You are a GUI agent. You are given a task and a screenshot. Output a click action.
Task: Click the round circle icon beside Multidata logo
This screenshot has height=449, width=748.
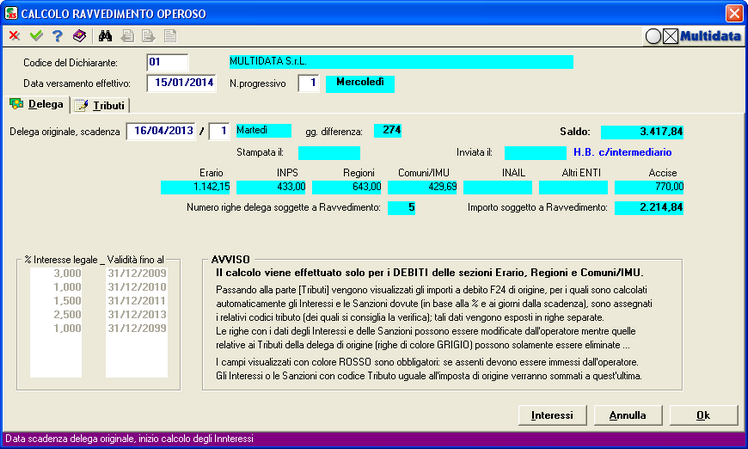click(653, 36)
